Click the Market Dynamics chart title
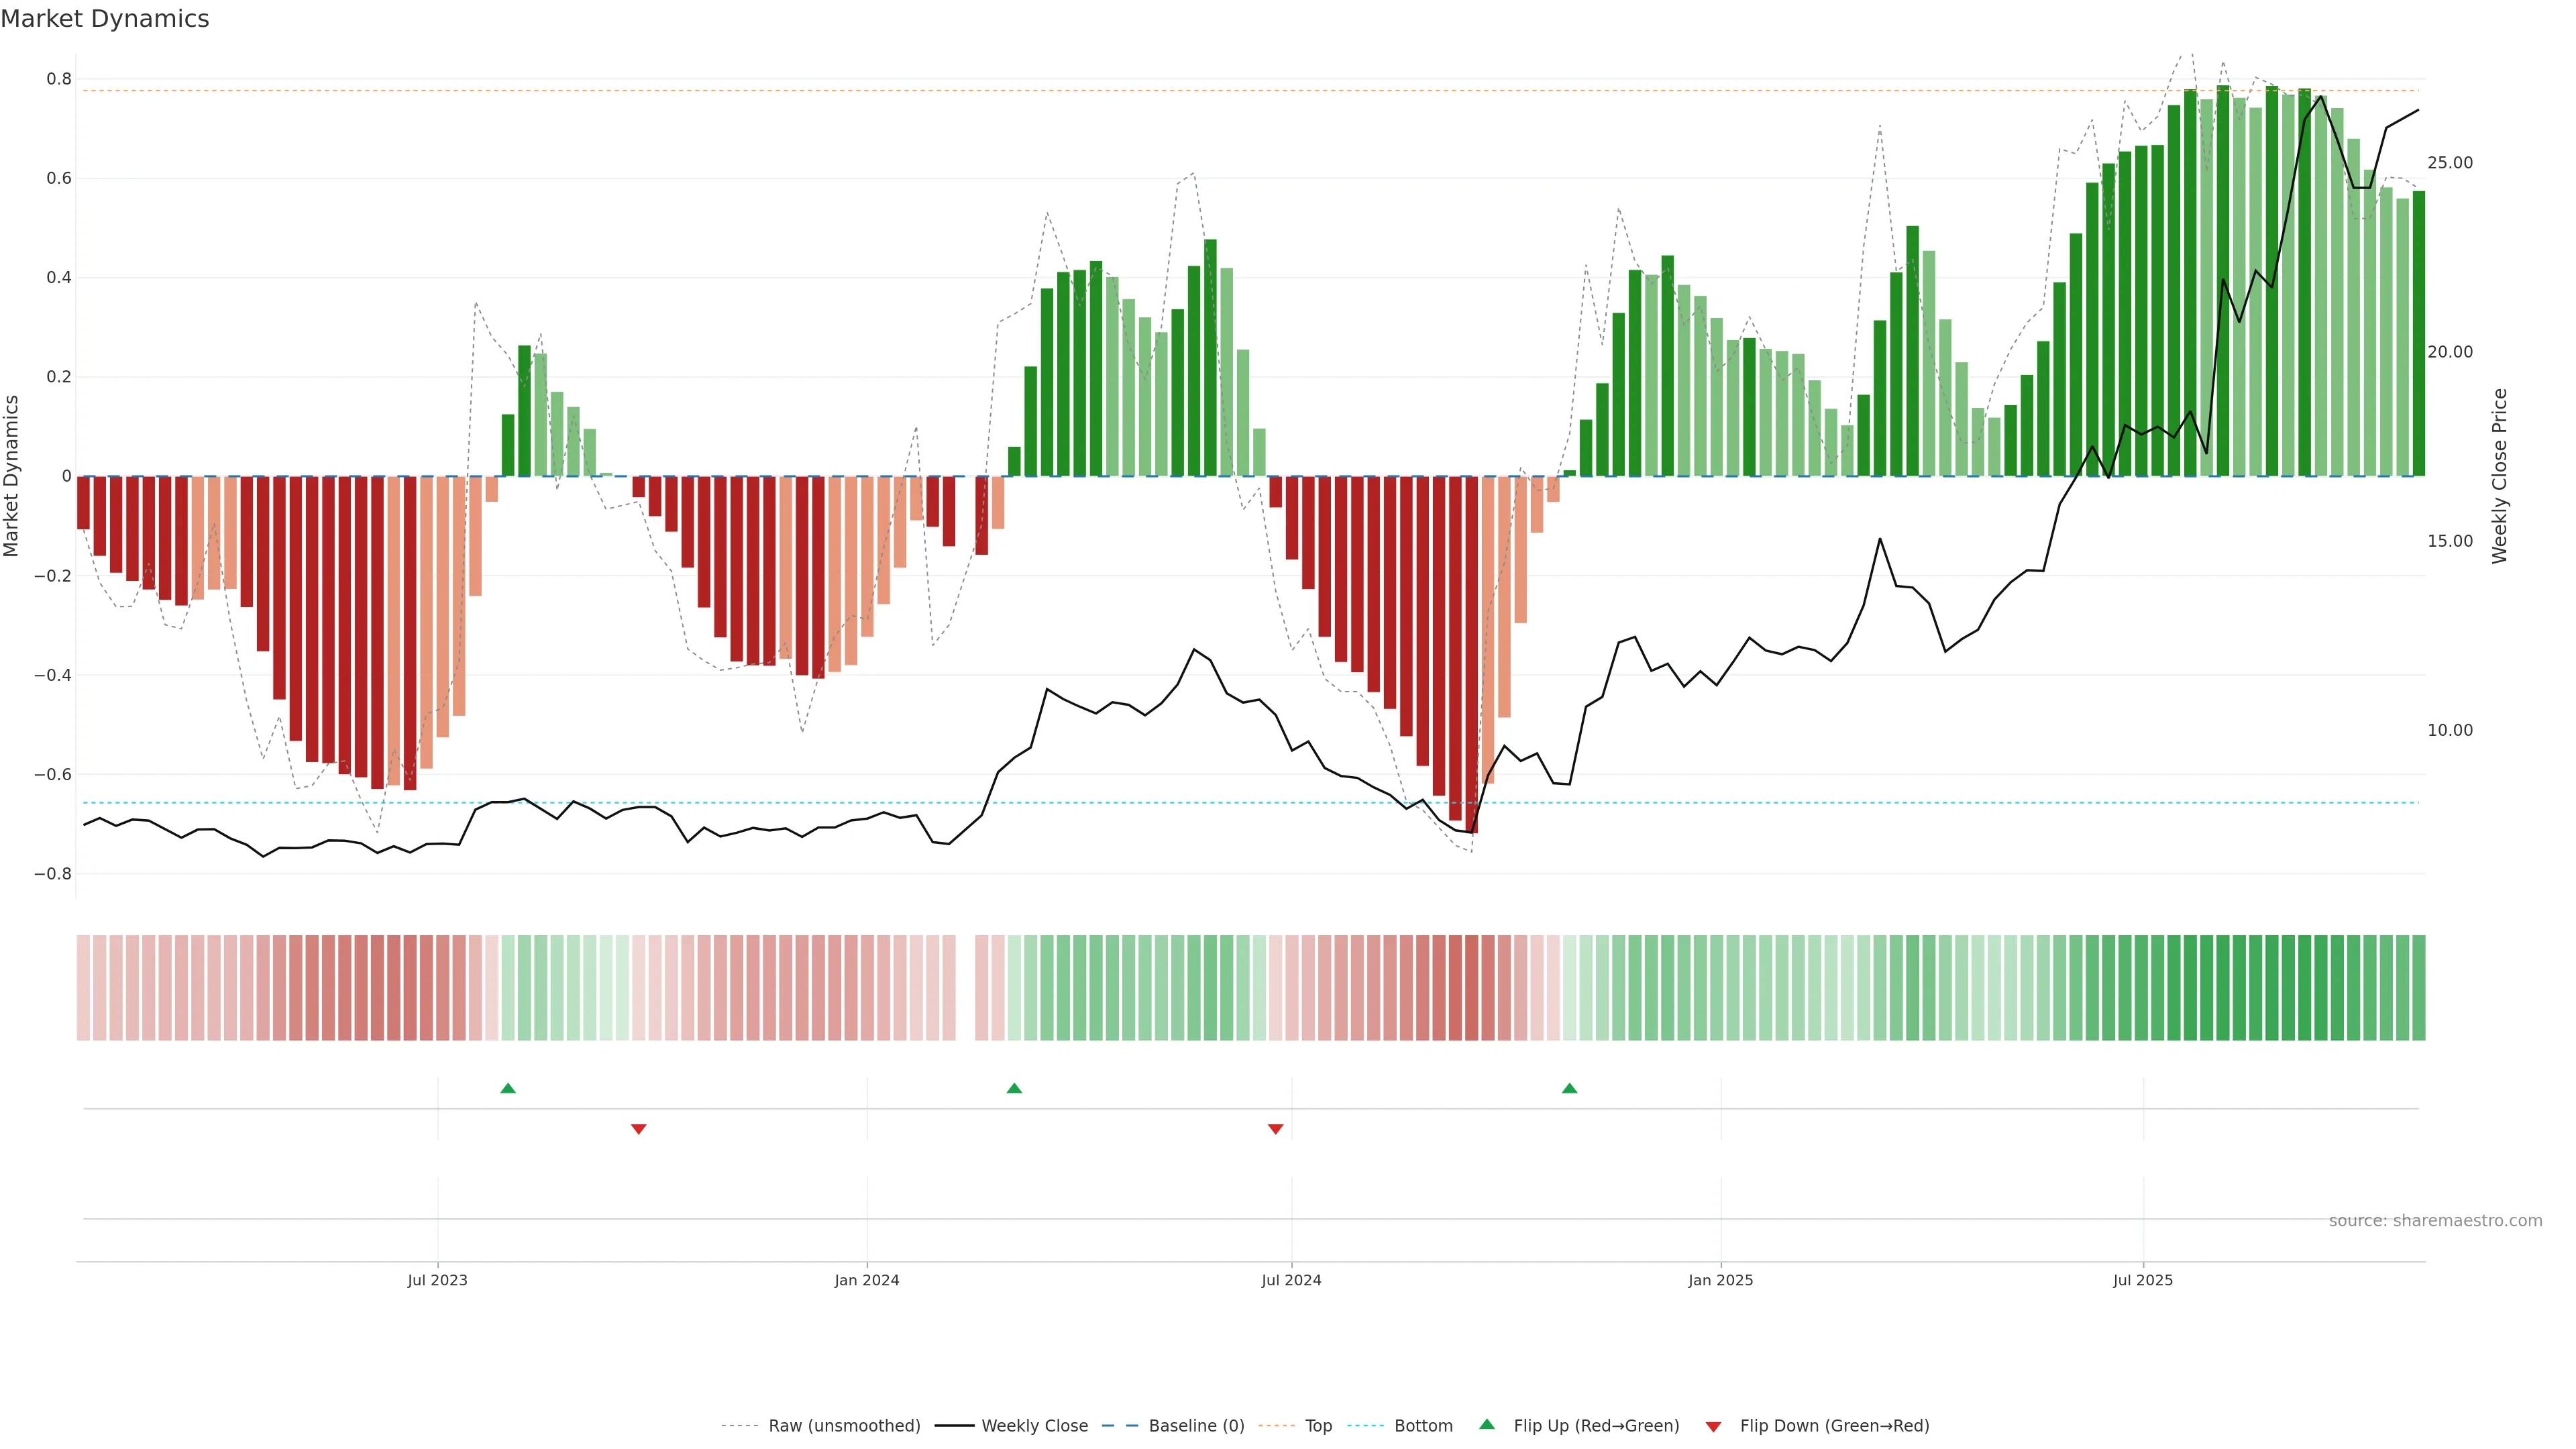This screenshot has width=2576, height=1449. pyautogui.click(x=105, y=19)
